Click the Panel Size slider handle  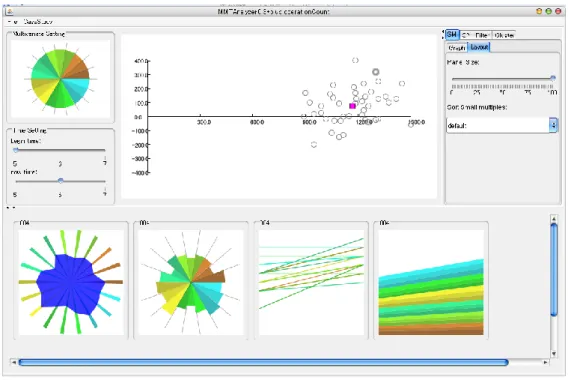[553, 78]
